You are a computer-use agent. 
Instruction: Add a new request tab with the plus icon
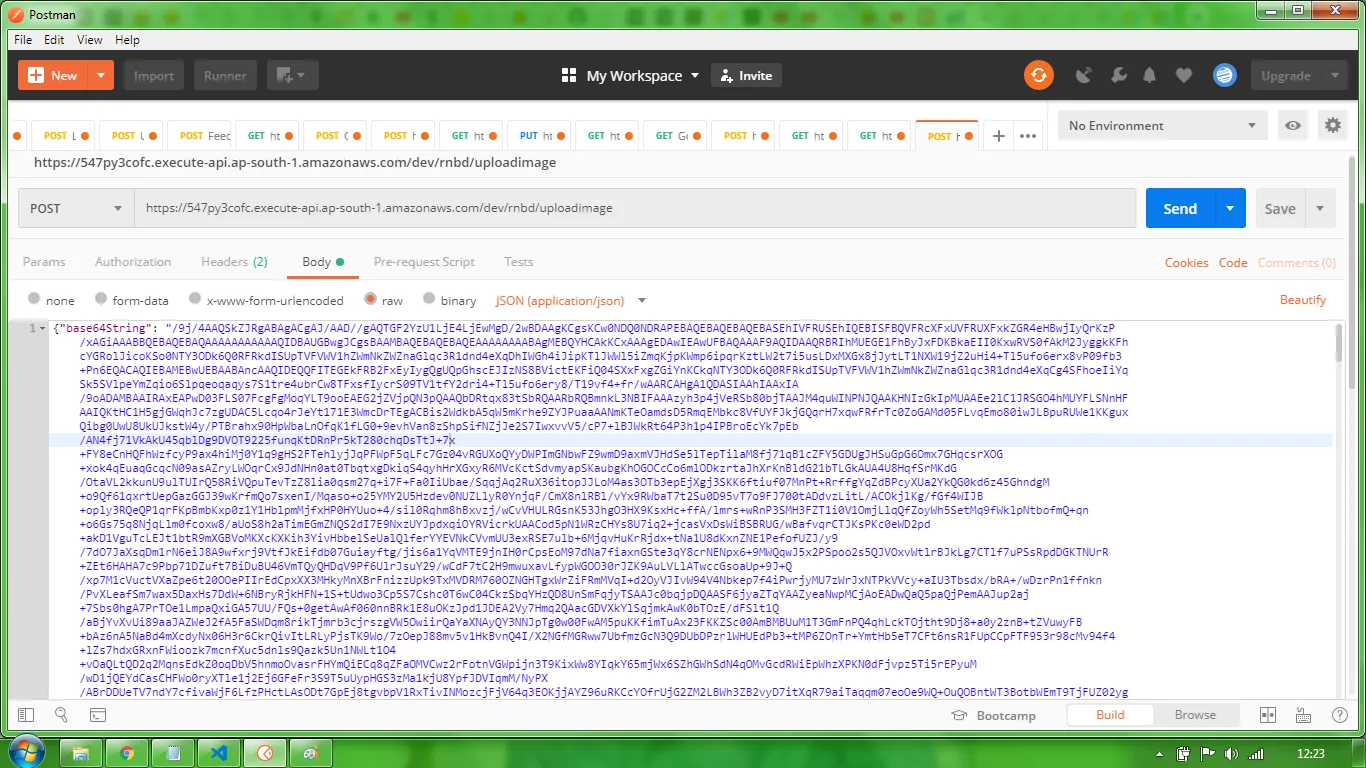coord(998,136)
